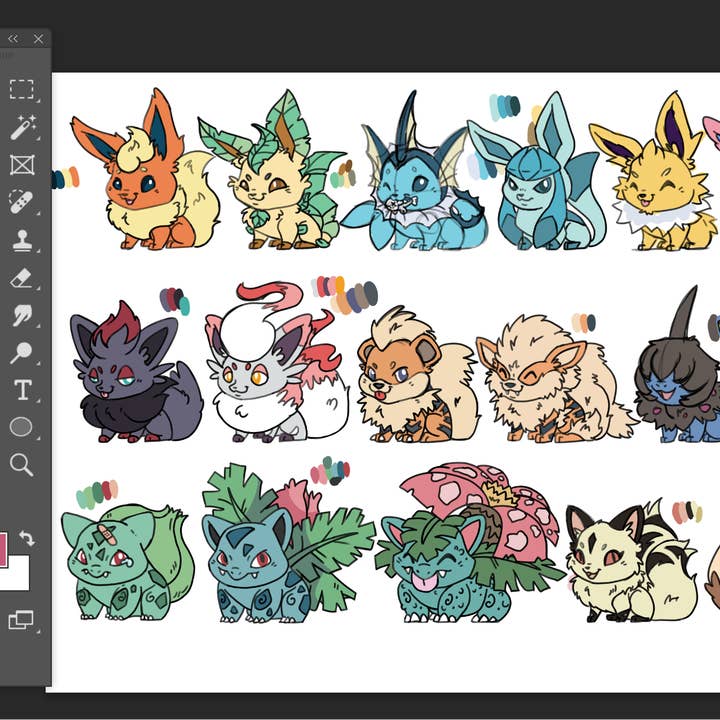Swap foreground and background colors
Screen dimensions: 720x720
[x=27, y=538]
